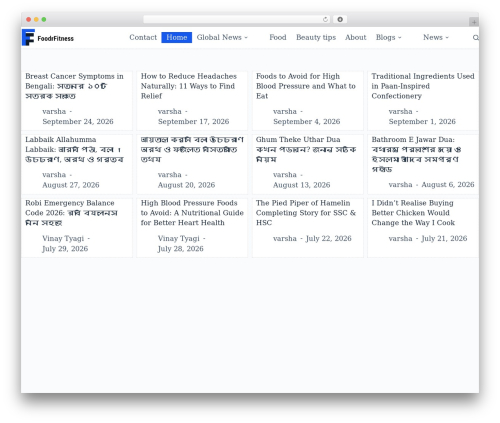The image size is (500, 423).
Task: Open Bathroom E Jawar Dua article
Action: (416, 154)
